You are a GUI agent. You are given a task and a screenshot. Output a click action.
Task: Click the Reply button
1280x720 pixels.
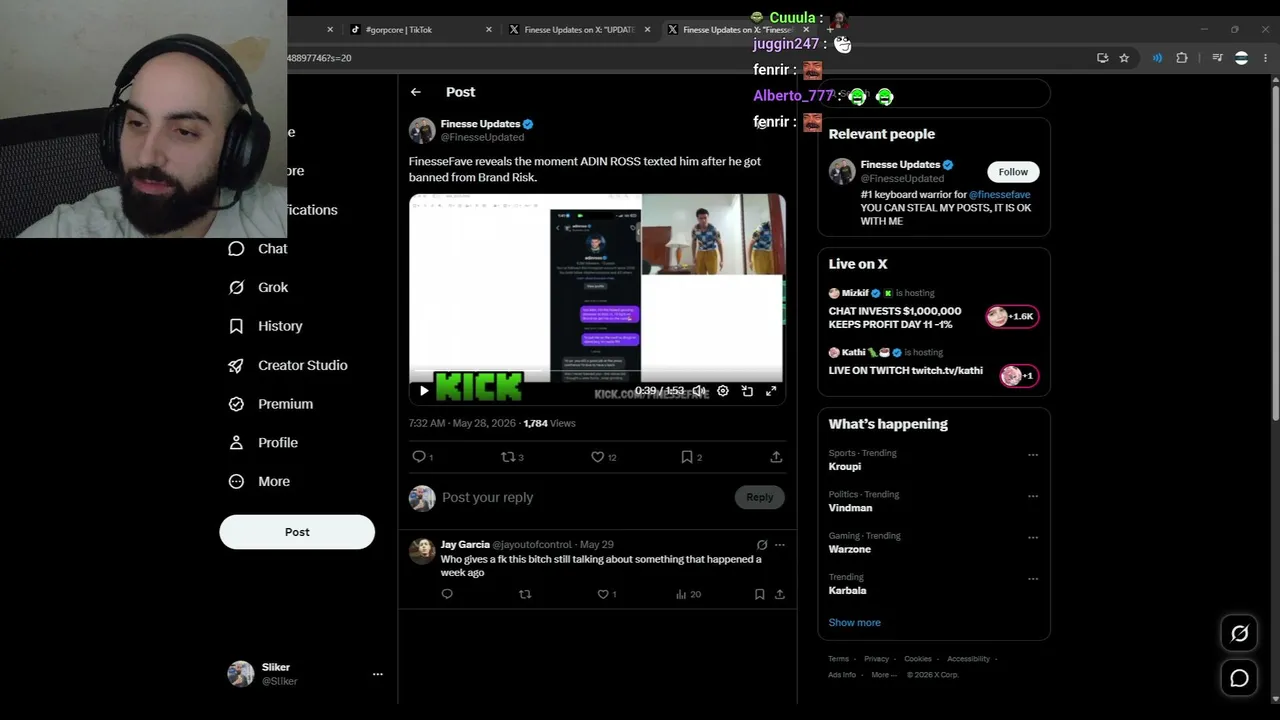760,497
